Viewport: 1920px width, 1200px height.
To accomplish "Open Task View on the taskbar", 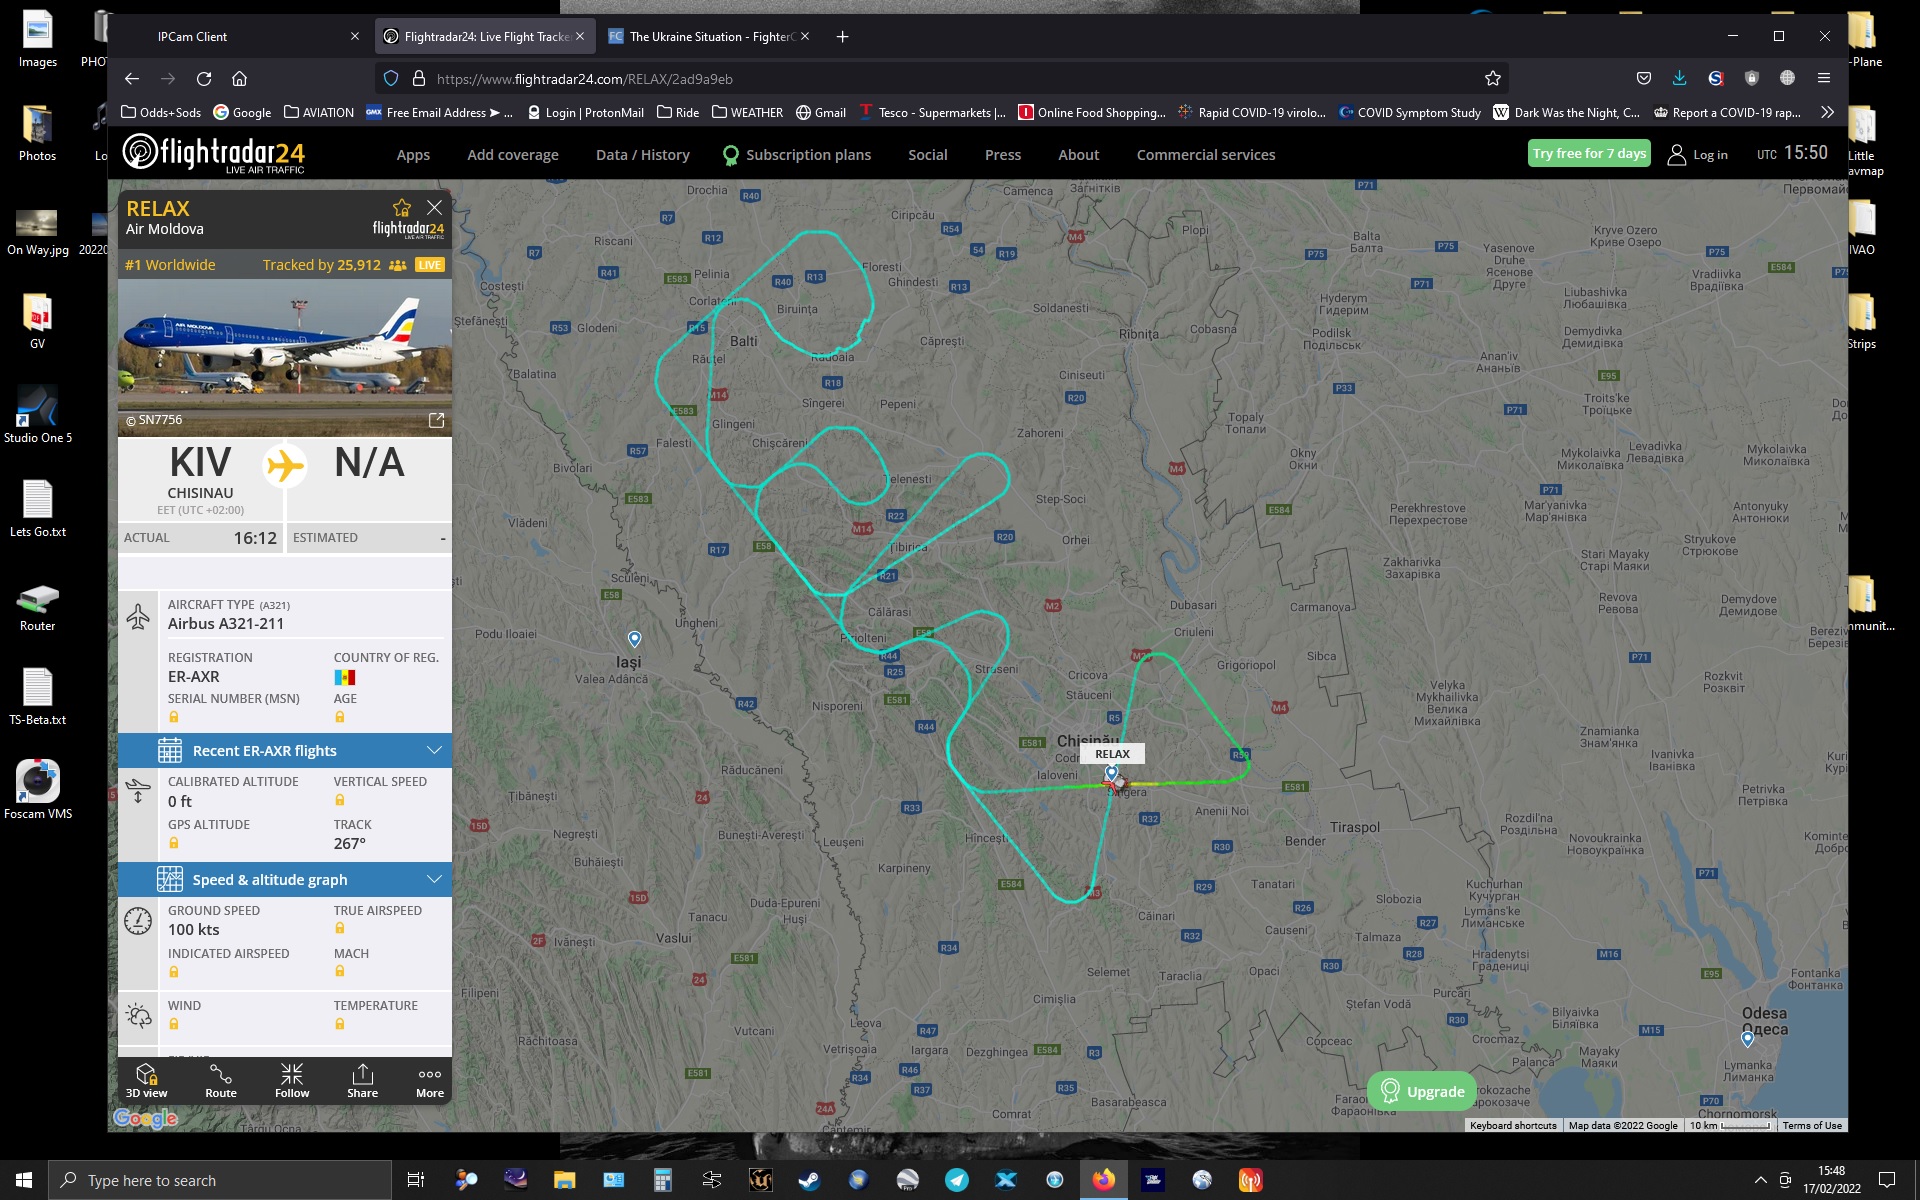I will click(x=415, y=1180).
